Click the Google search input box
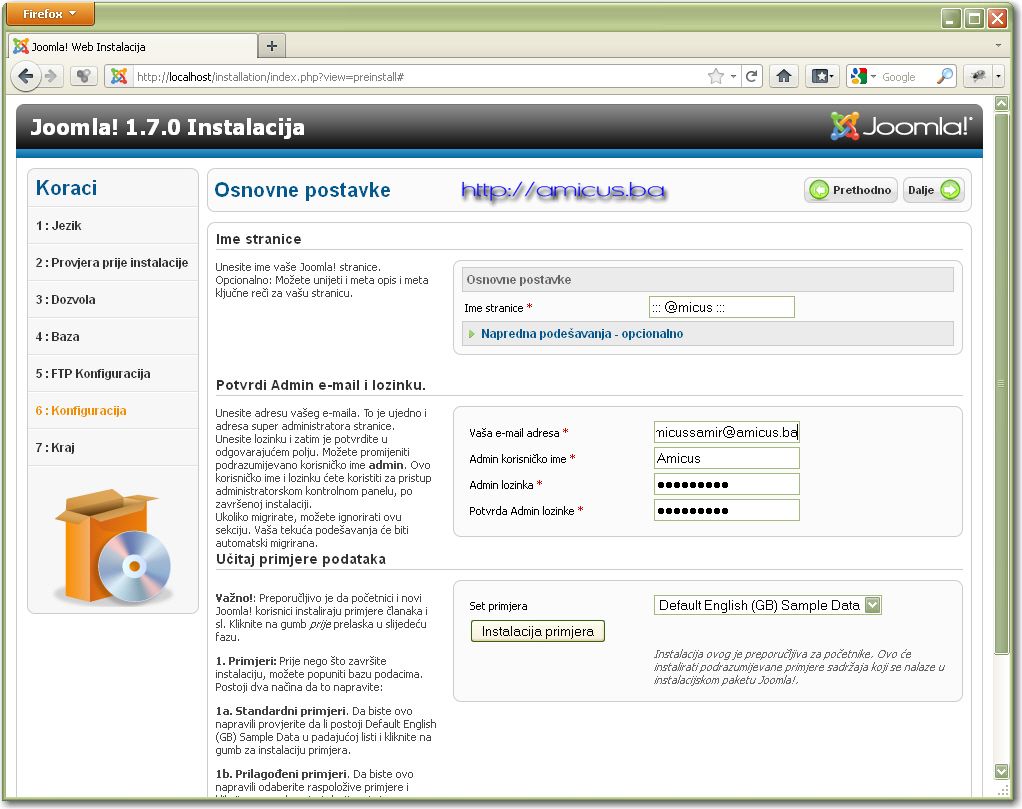The height and width of the screenshot is (809, 1022). coord(907,77)
